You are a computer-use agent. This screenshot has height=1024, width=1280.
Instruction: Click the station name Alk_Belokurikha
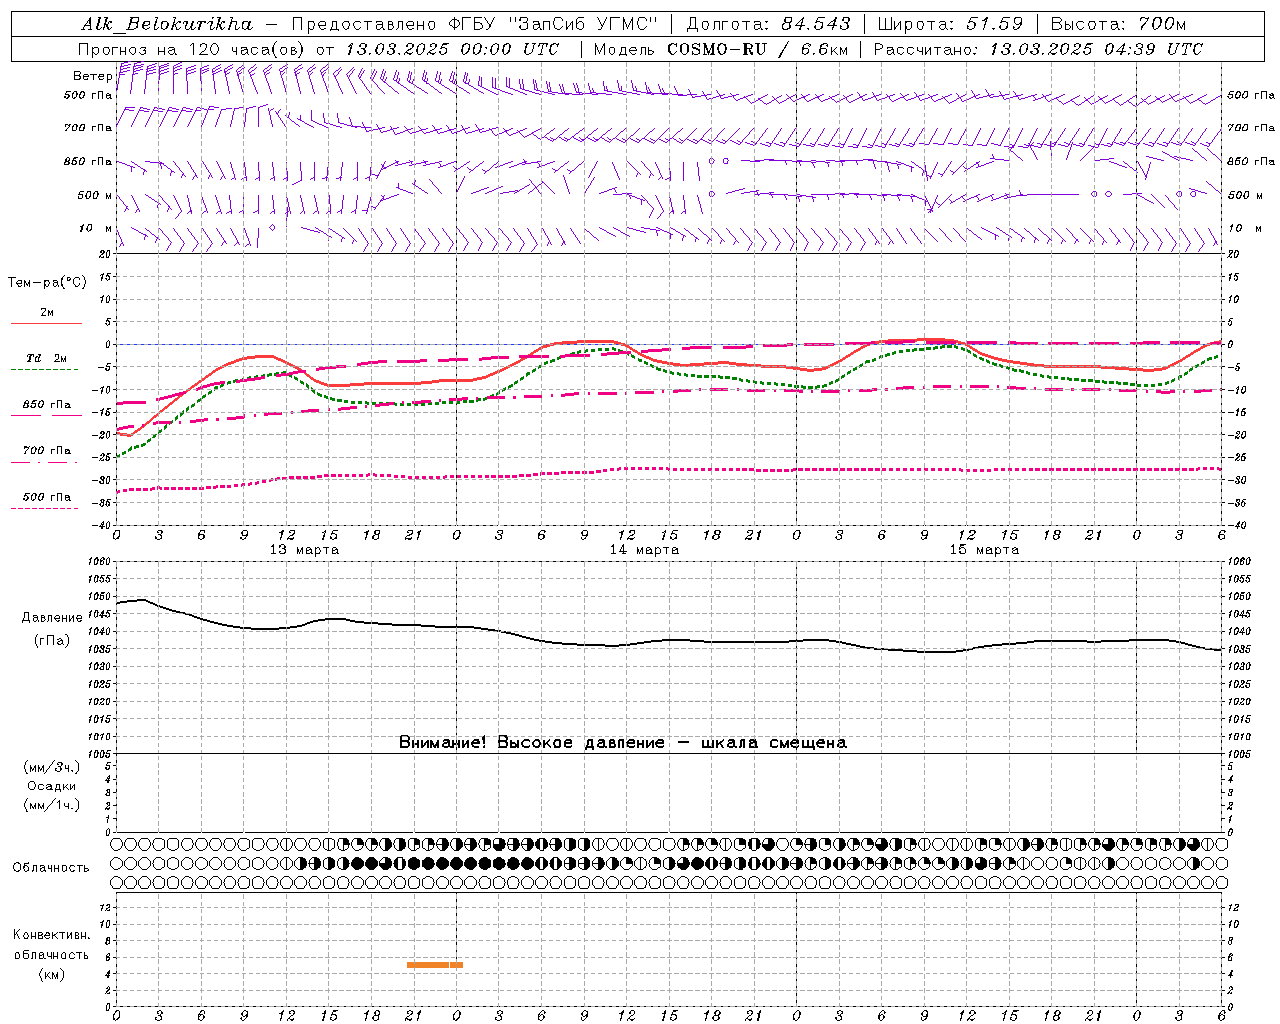(167, 24)
